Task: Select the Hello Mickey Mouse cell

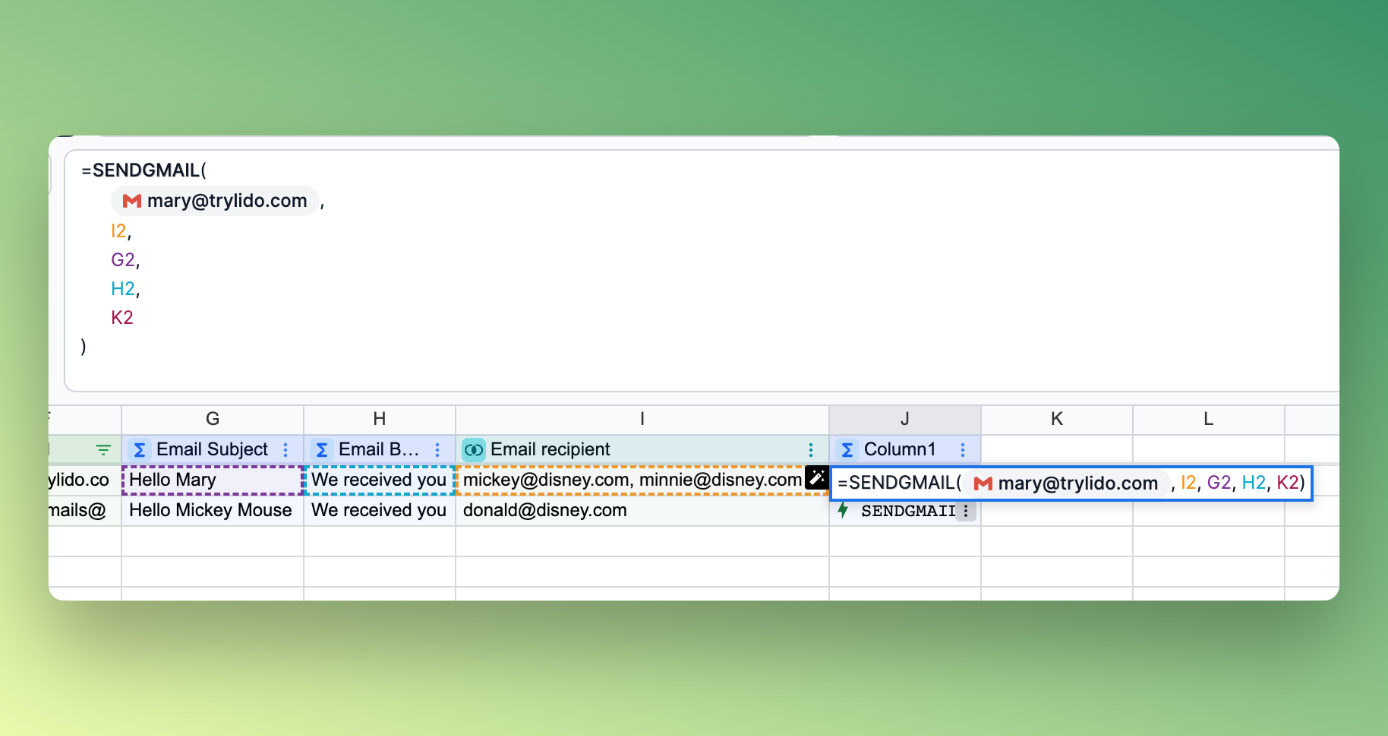Action: [x=212, y=511]
